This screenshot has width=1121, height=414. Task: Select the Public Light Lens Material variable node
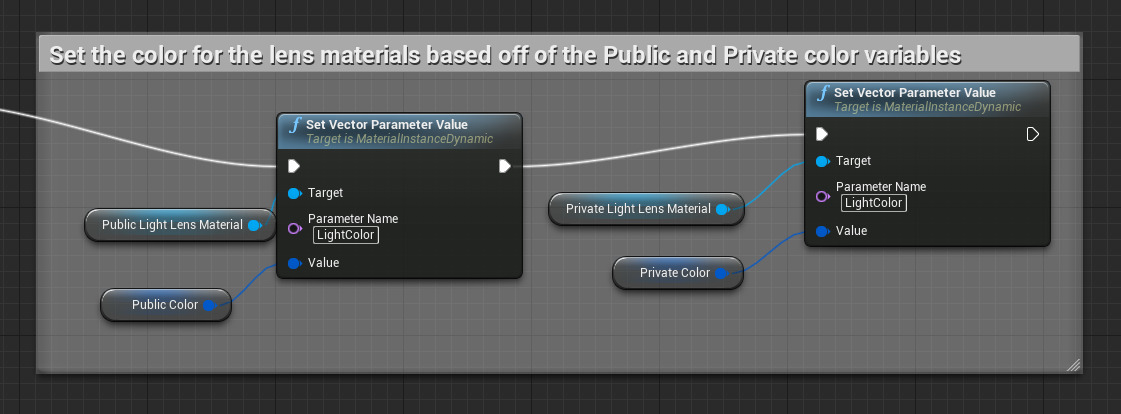[172, 225]
